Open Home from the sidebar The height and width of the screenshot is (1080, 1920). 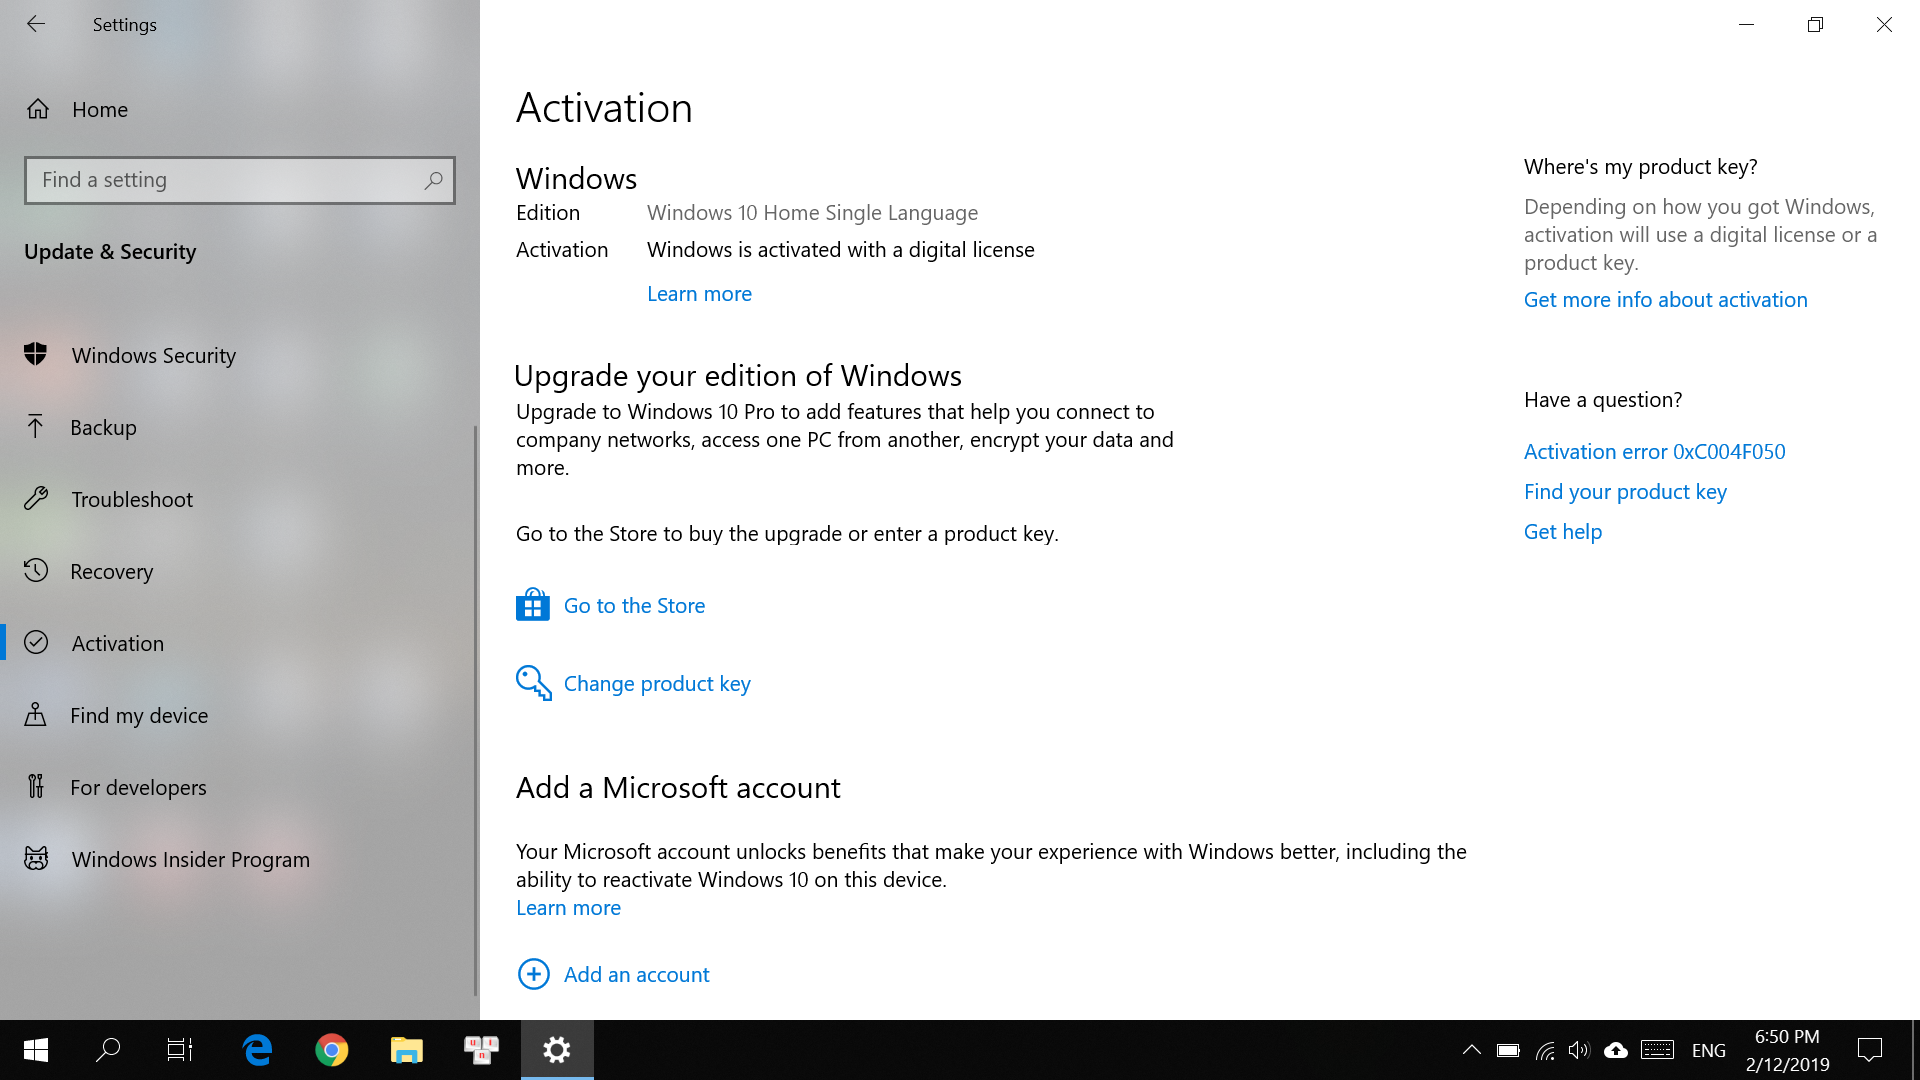tap(99, 109)
